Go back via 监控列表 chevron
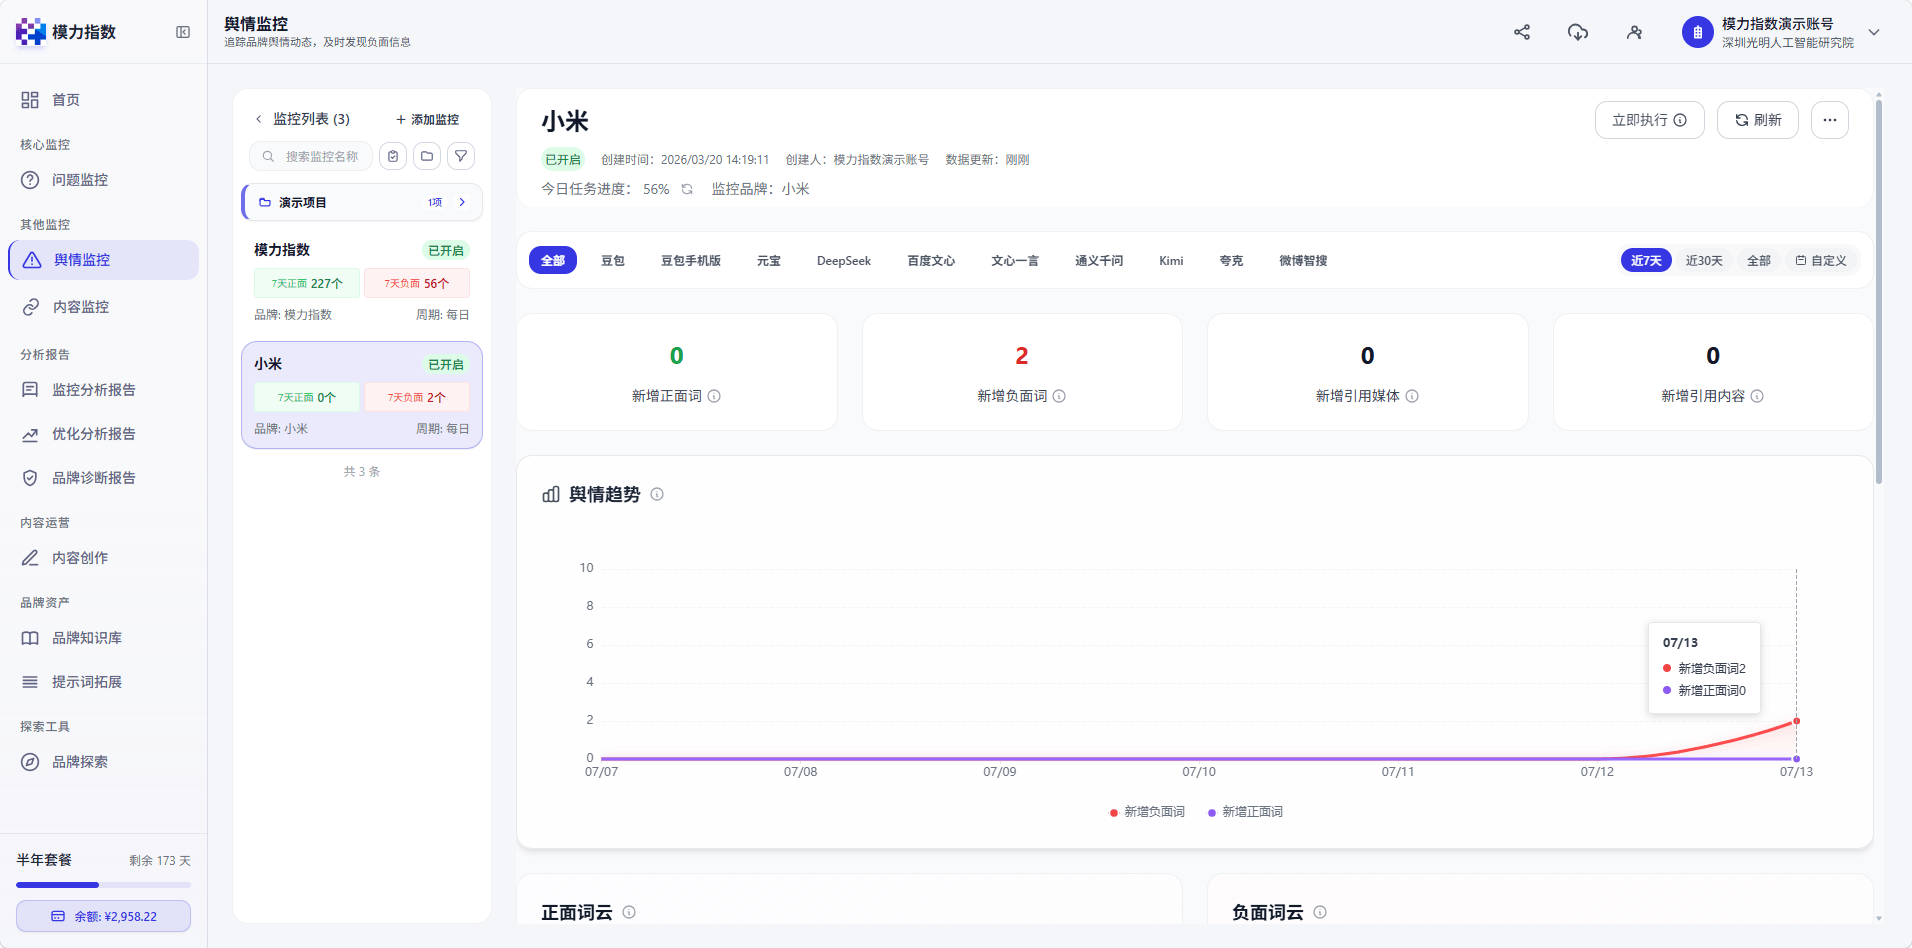This screenshot has height=948, width=1912. [x=258, y=119]
